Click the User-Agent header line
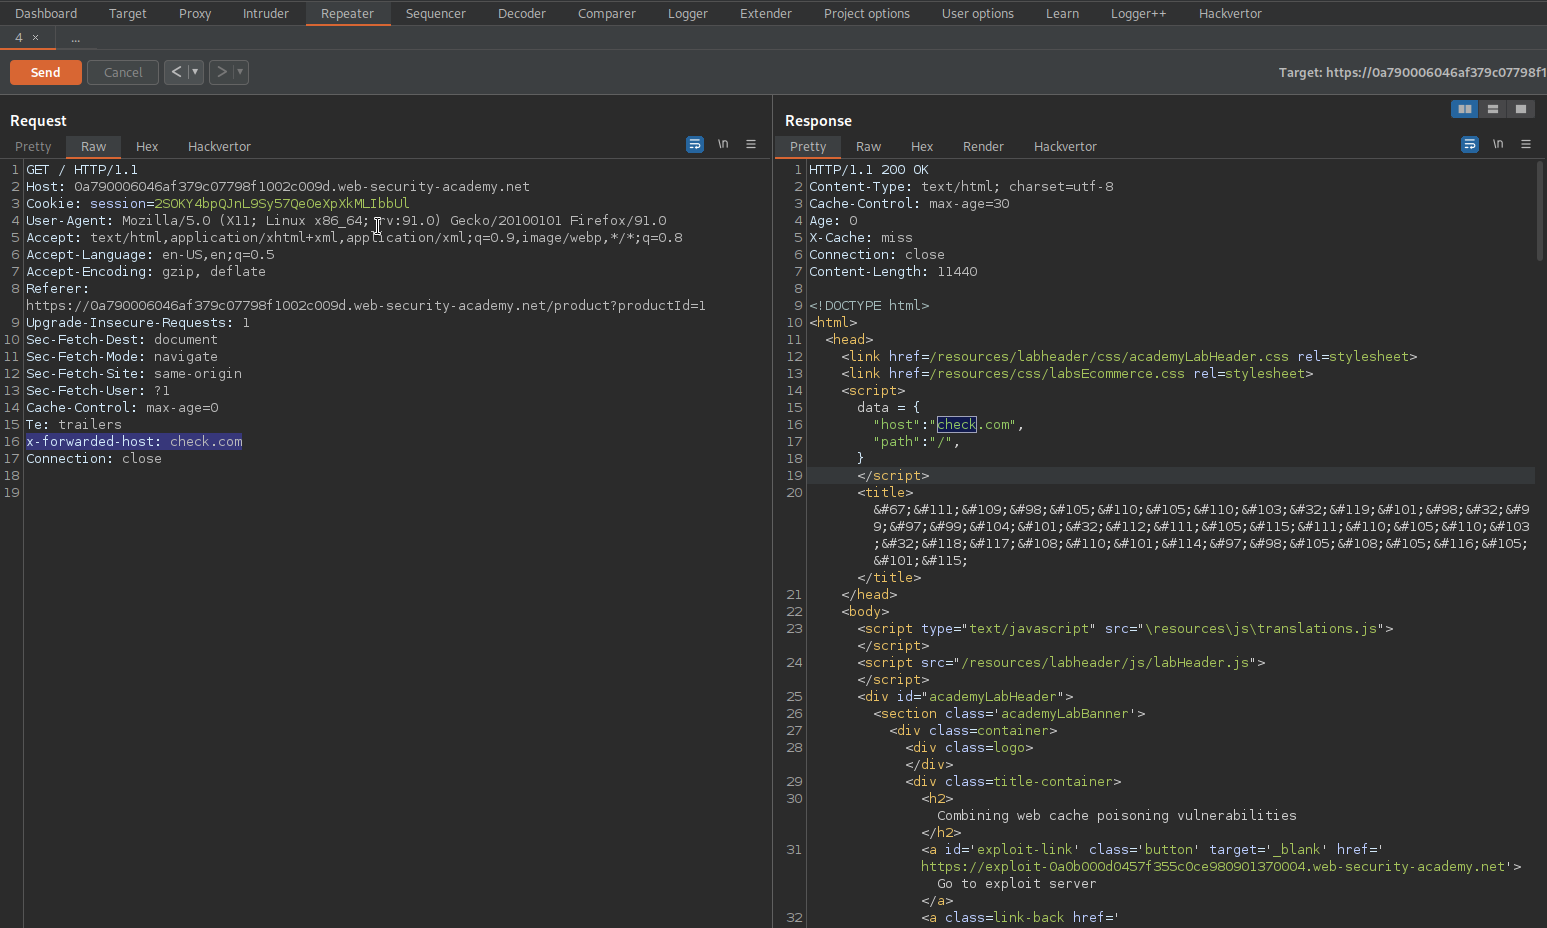1547x928 pixels. tap(346, 221)
